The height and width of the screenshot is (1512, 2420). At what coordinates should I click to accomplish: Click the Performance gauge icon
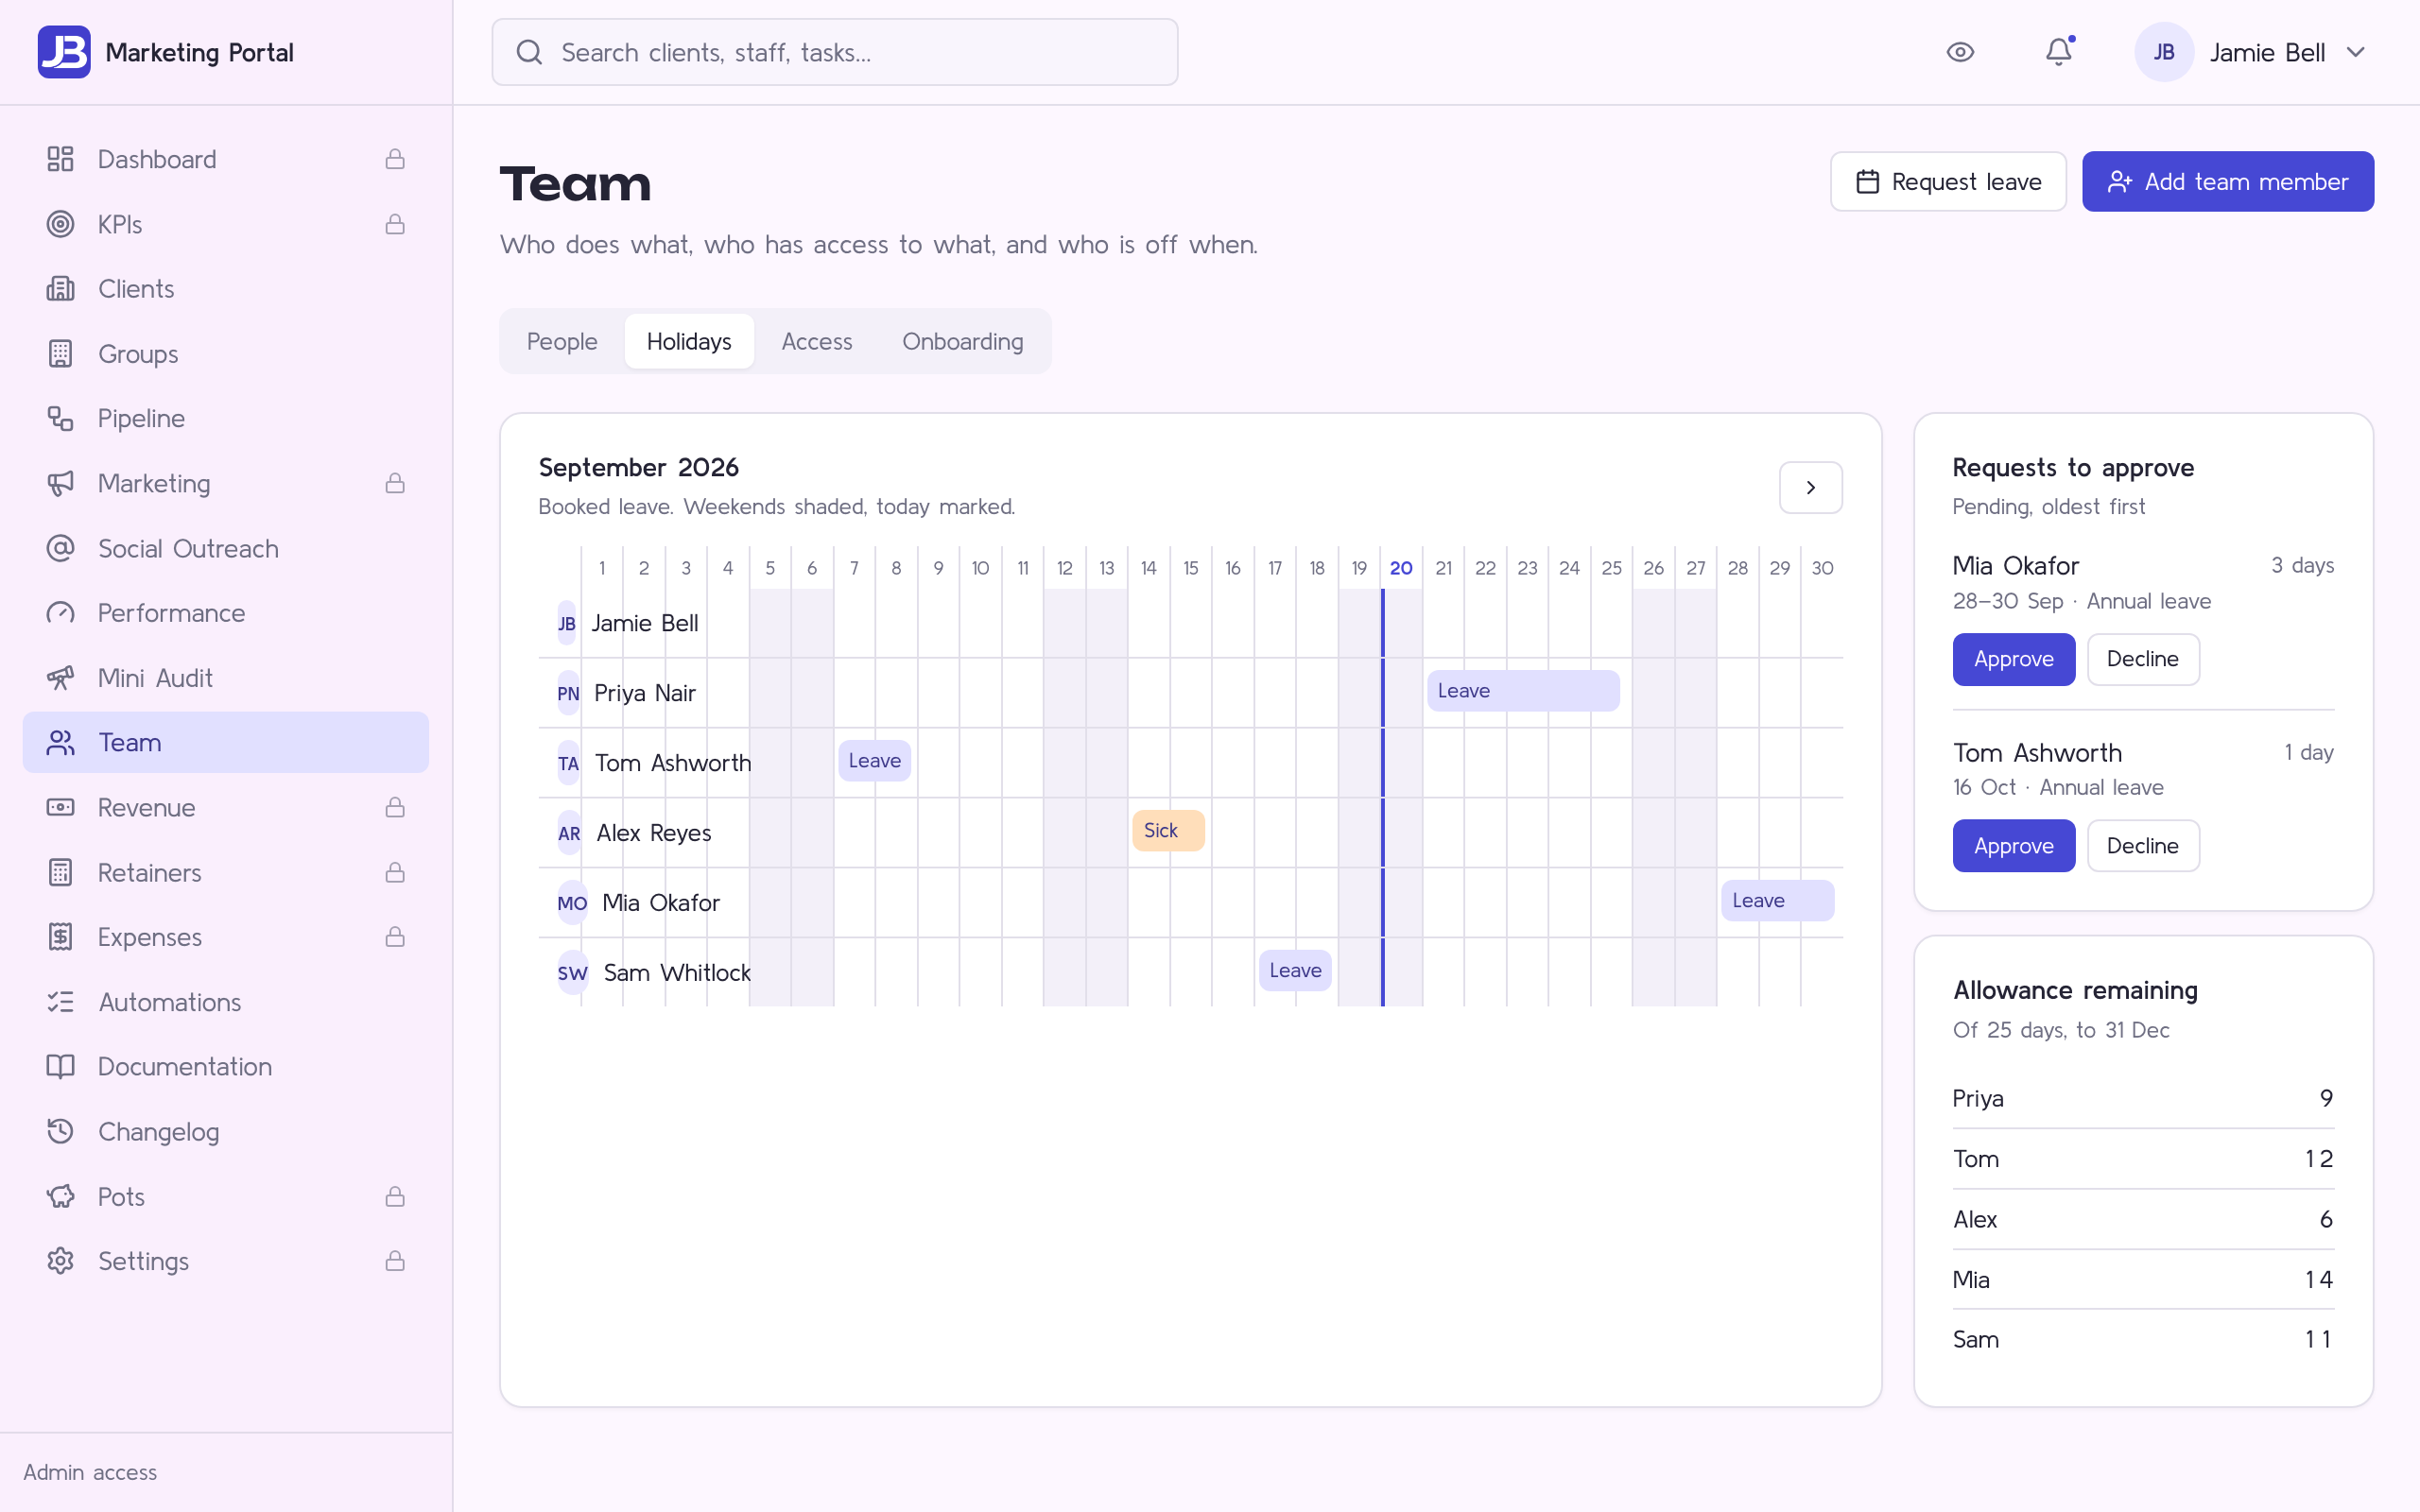[60, 613]
